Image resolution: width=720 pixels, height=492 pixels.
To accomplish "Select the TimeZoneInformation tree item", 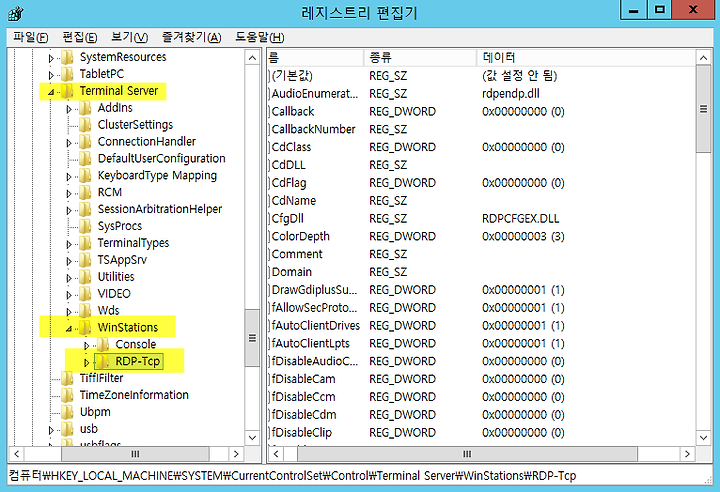I will tap(134, 396).
